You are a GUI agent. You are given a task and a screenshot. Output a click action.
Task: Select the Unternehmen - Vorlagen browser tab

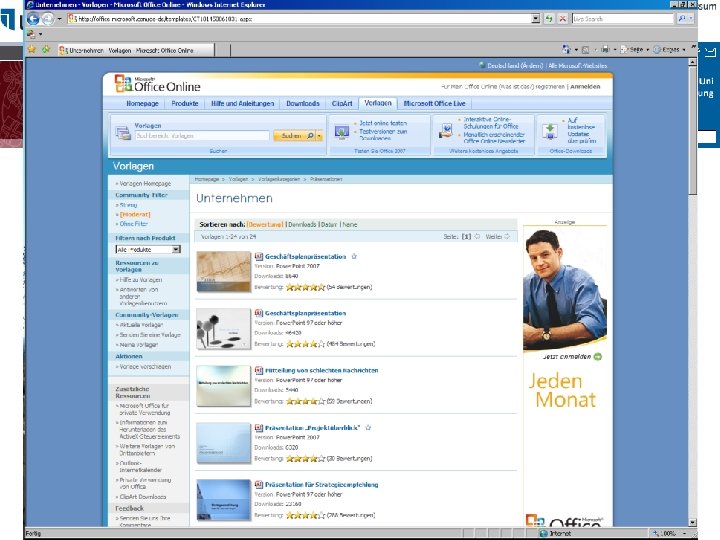point(135,50)
